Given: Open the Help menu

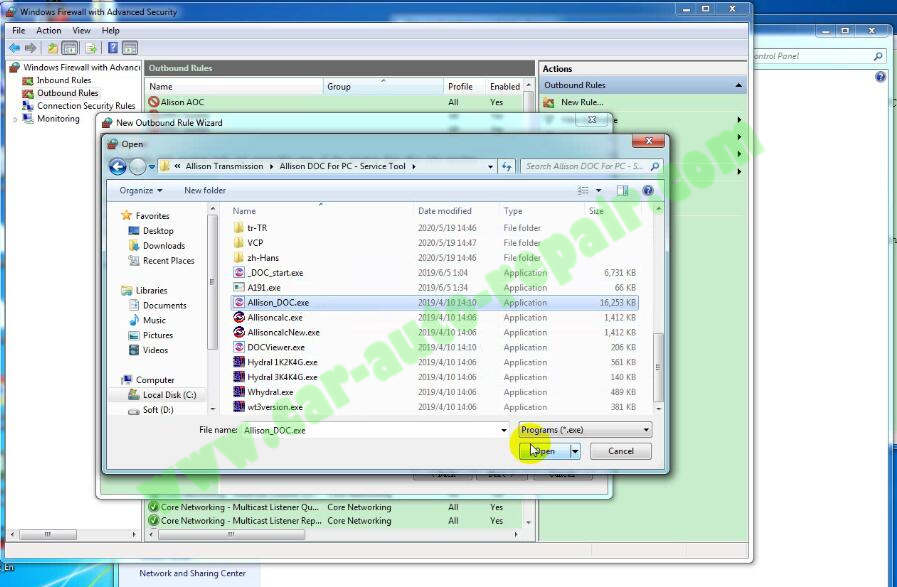Looking at the screenshot, I should [110, 30].
